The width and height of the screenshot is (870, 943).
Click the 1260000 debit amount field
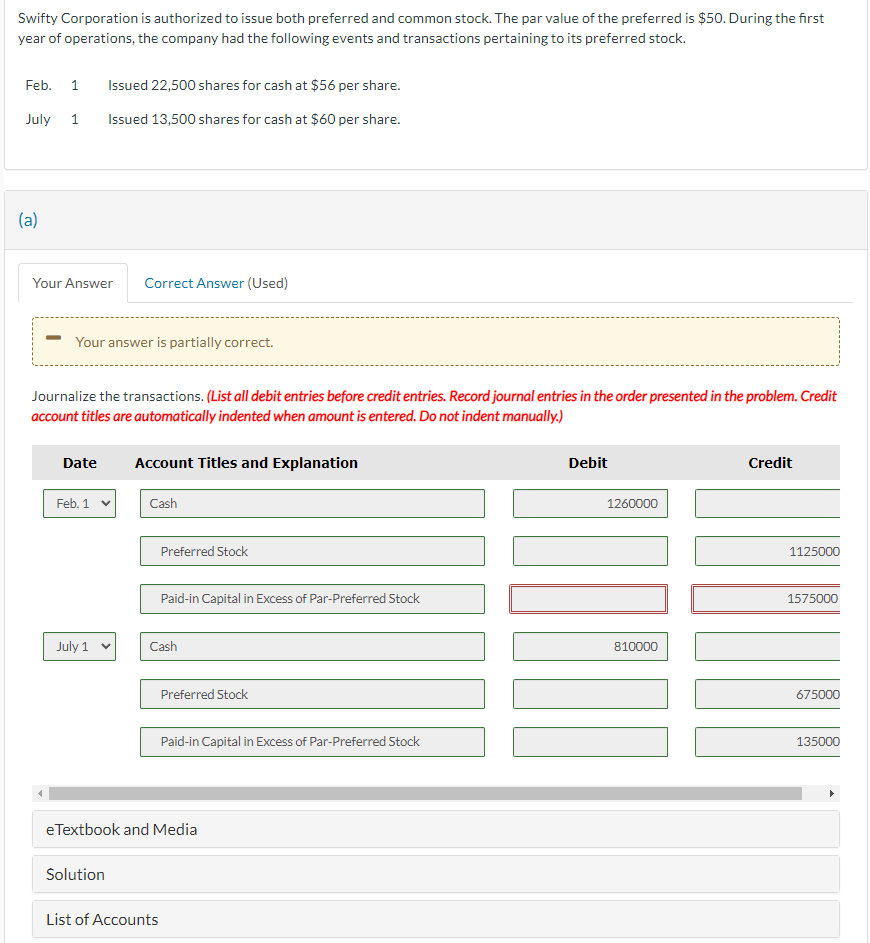pyautogui.click(x=590, y=503)
